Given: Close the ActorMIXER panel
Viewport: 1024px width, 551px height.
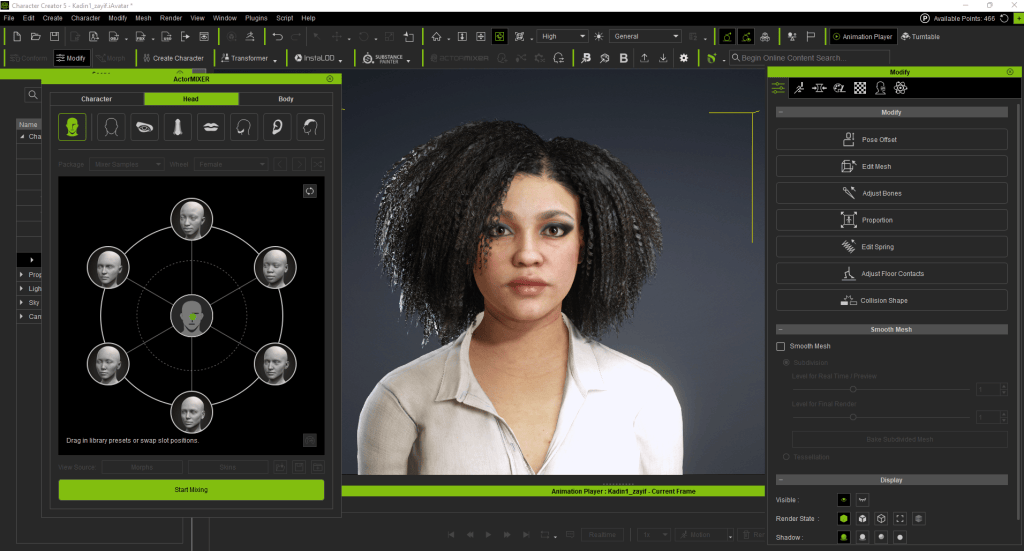Looking at the screenshot, I should point(330,79).
